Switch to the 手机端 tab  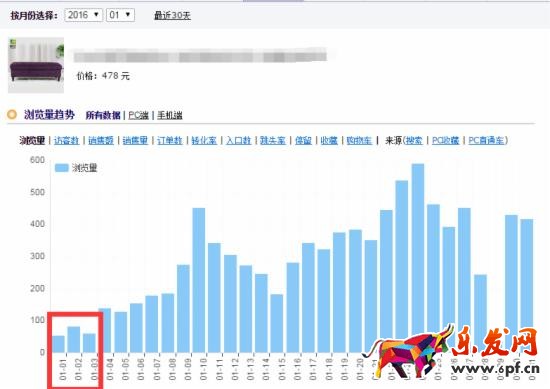(x=170, y=115)
